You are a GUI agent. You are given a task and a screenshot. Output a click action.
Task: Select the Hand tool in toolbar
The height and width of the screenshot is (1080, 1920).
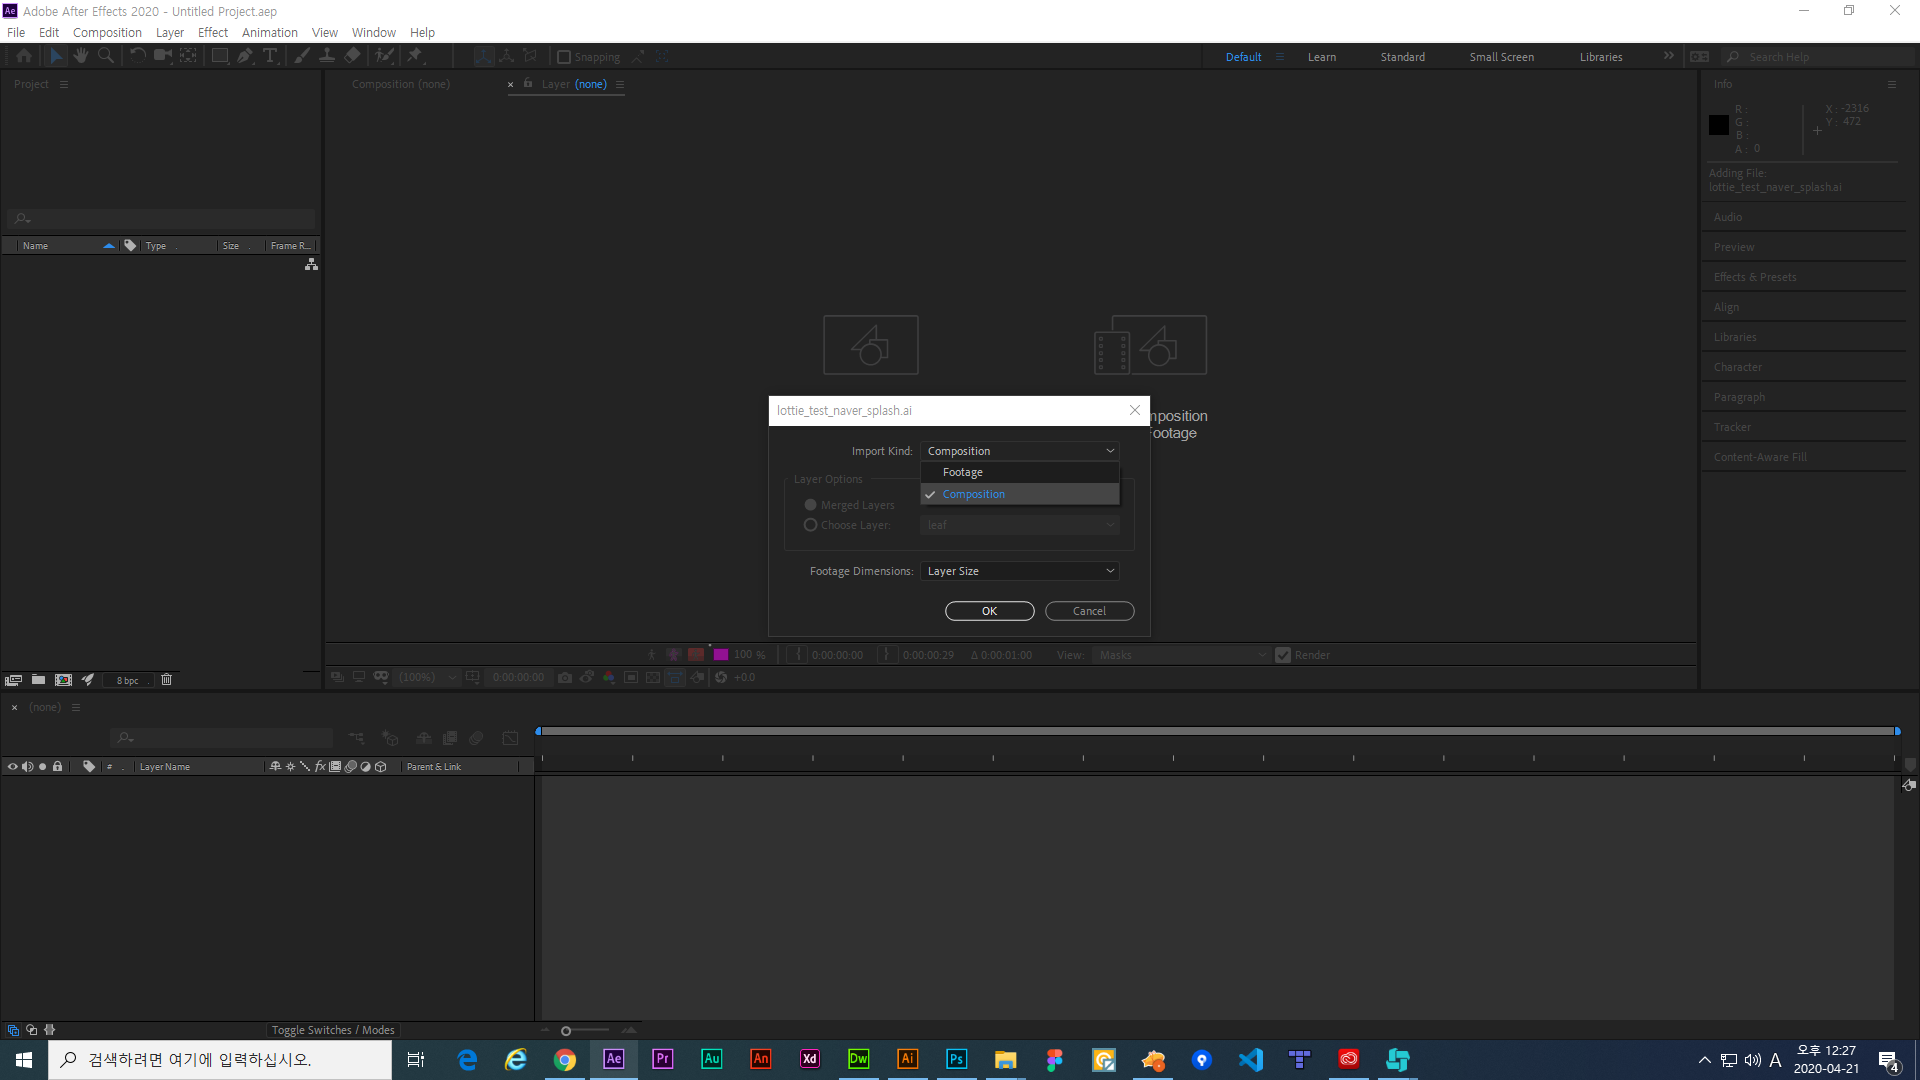click(x=81, y=56)
